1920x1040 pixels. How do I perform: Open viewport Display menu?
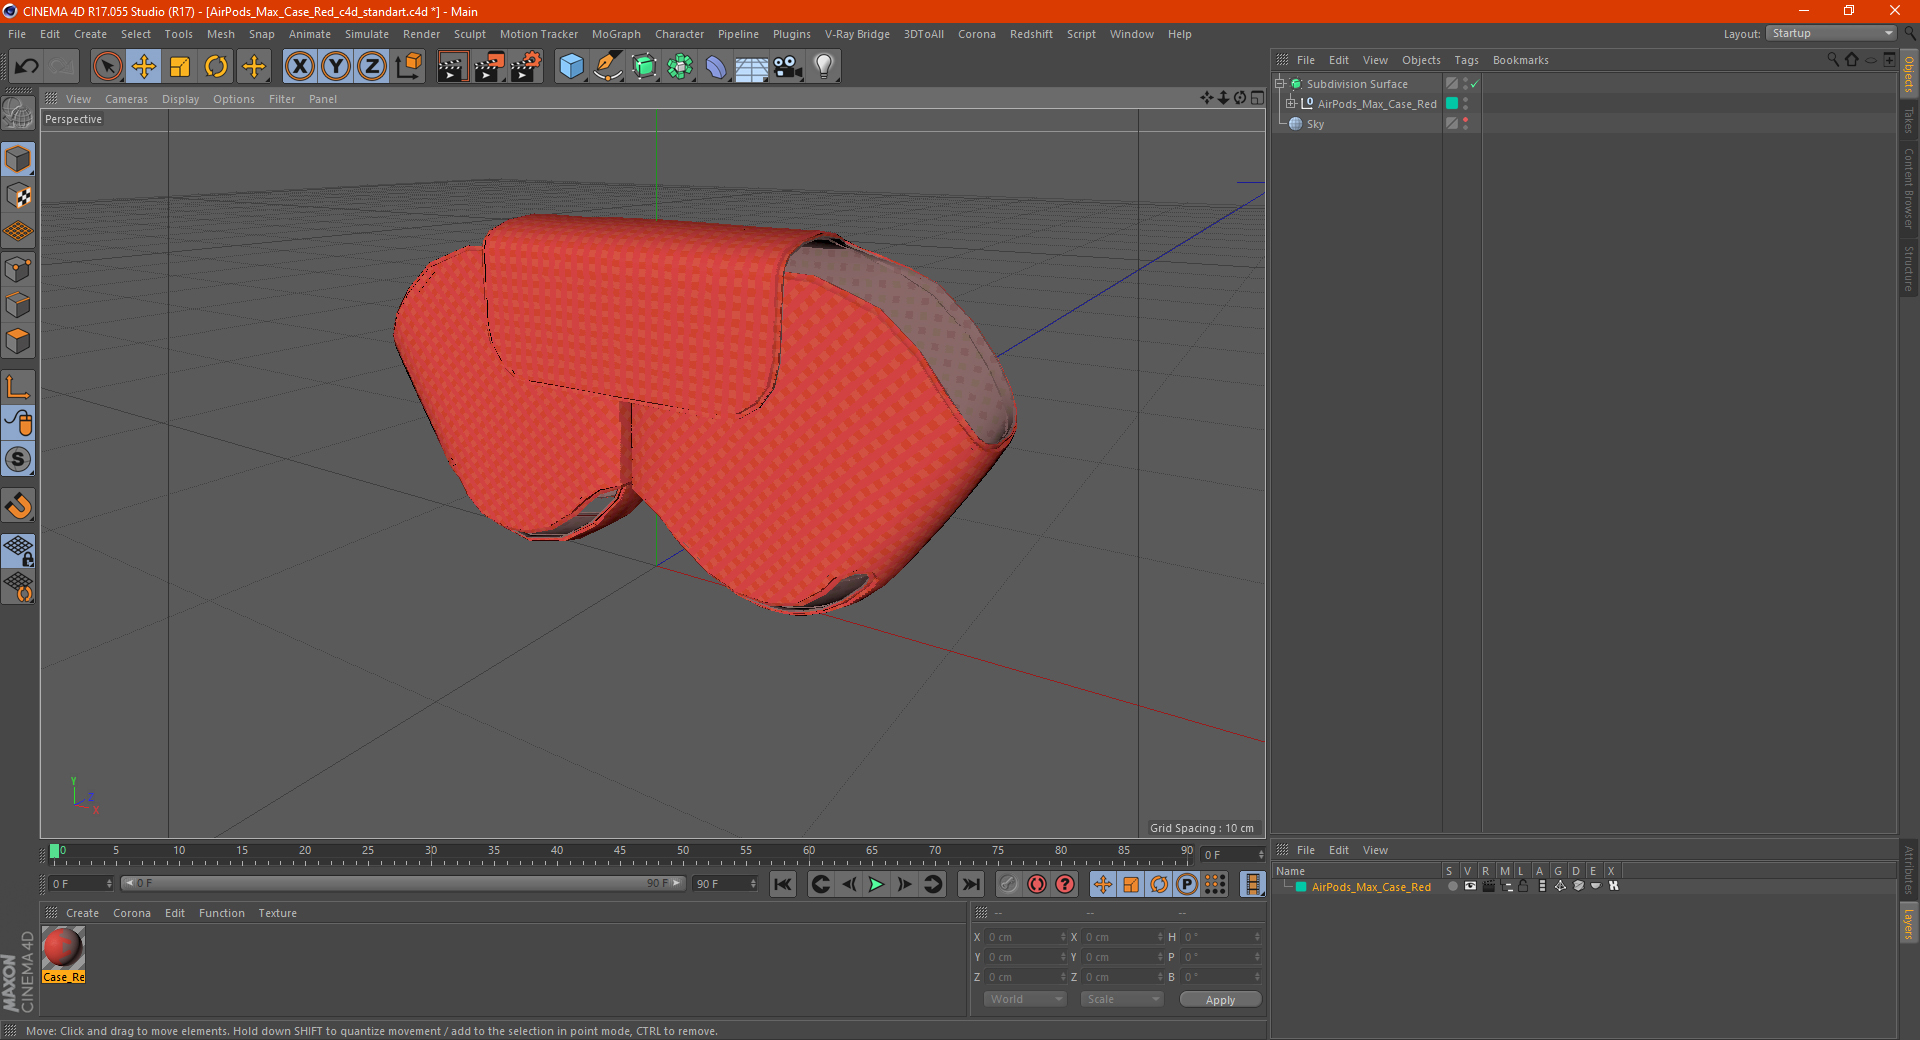pos(180,99)
